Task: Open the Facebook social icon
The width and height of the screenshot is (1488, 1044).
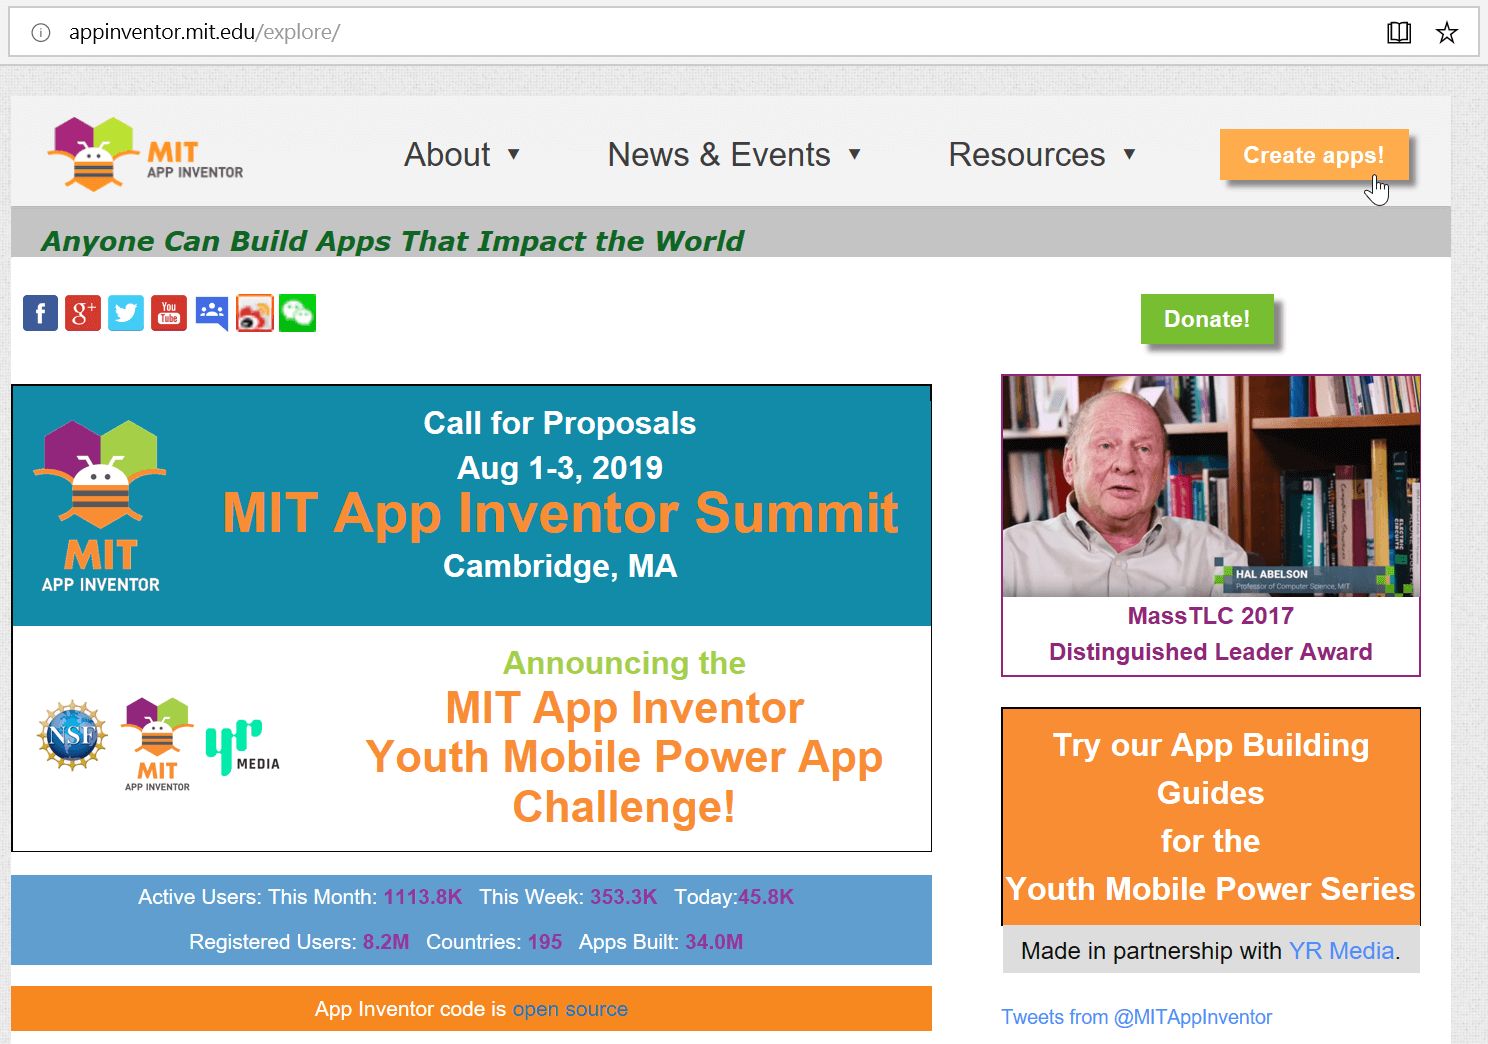Action: click(40, 313)
